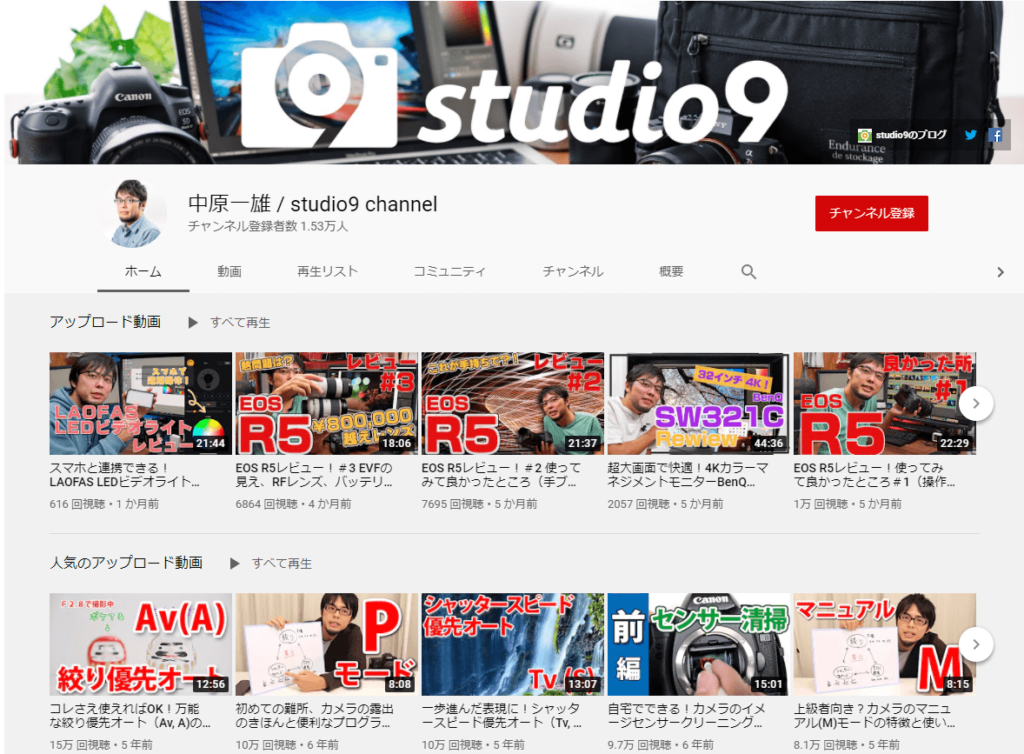Click the 21:44 duration badge on the LAOFAS thumbnail
Viewport: 1024px width, 754px height.
tap(210, 443)
